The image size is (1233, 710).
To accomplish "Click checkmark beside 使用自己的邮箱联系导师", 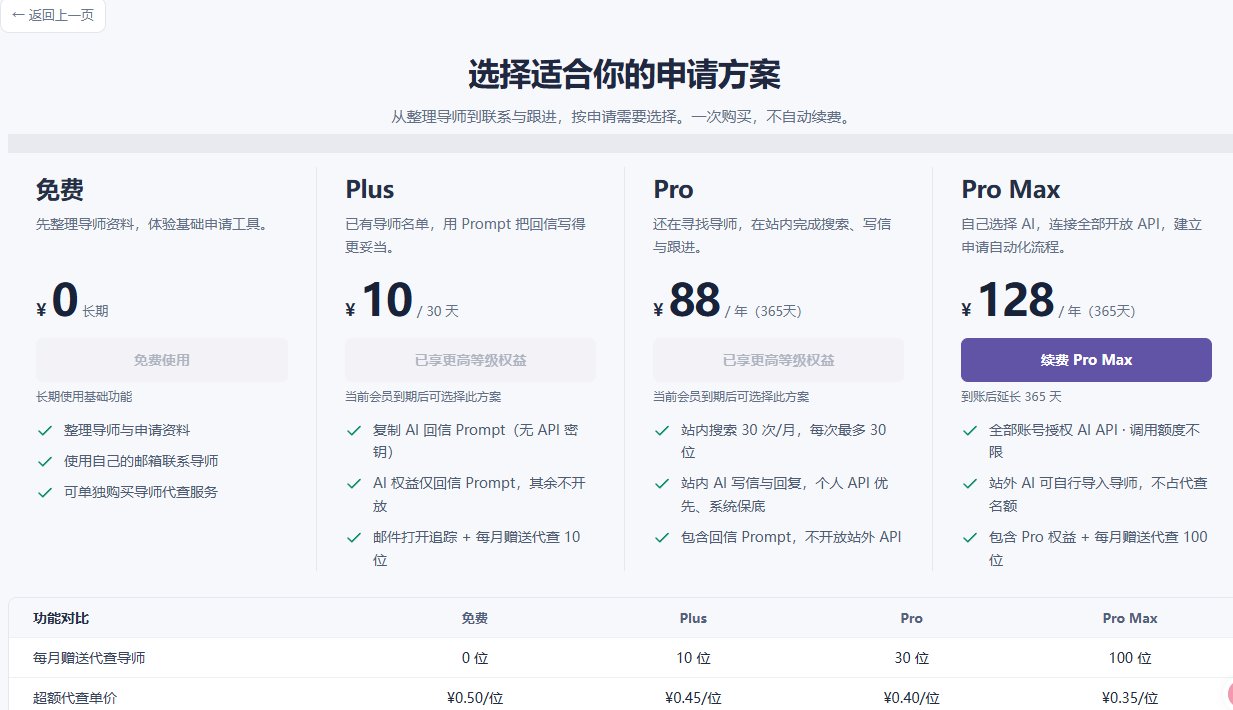I will pyautogui.click(x=44, y=462).
